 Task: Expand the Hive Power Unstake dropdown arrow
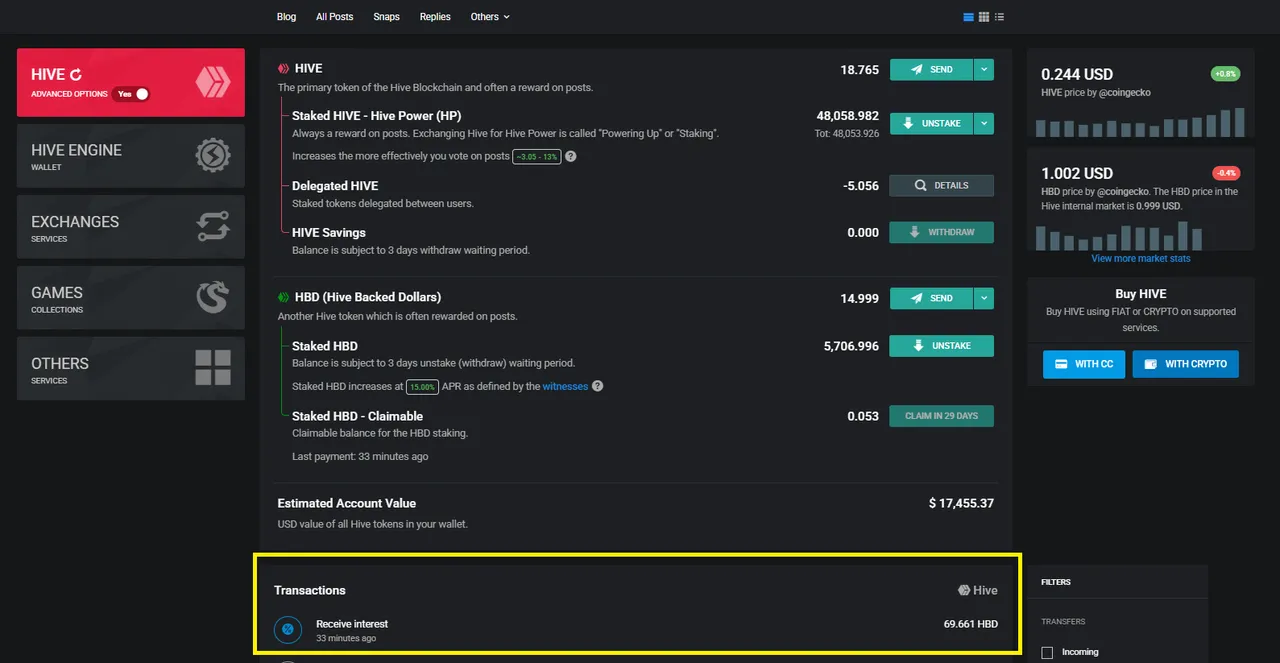click(x=984, y=123)
